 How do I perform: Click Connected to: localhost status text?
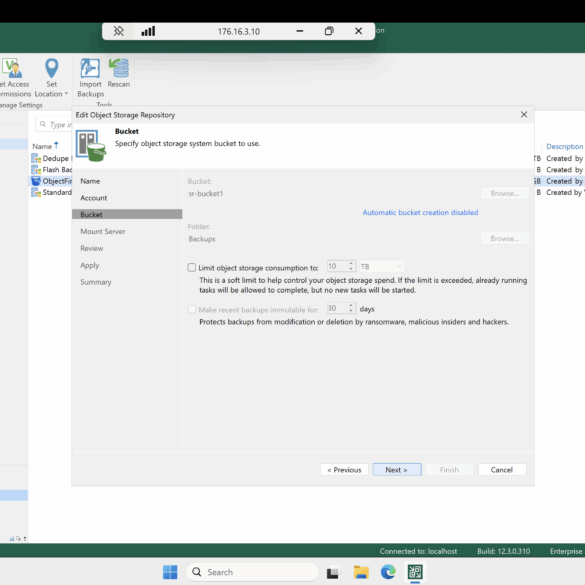[418, 551]
